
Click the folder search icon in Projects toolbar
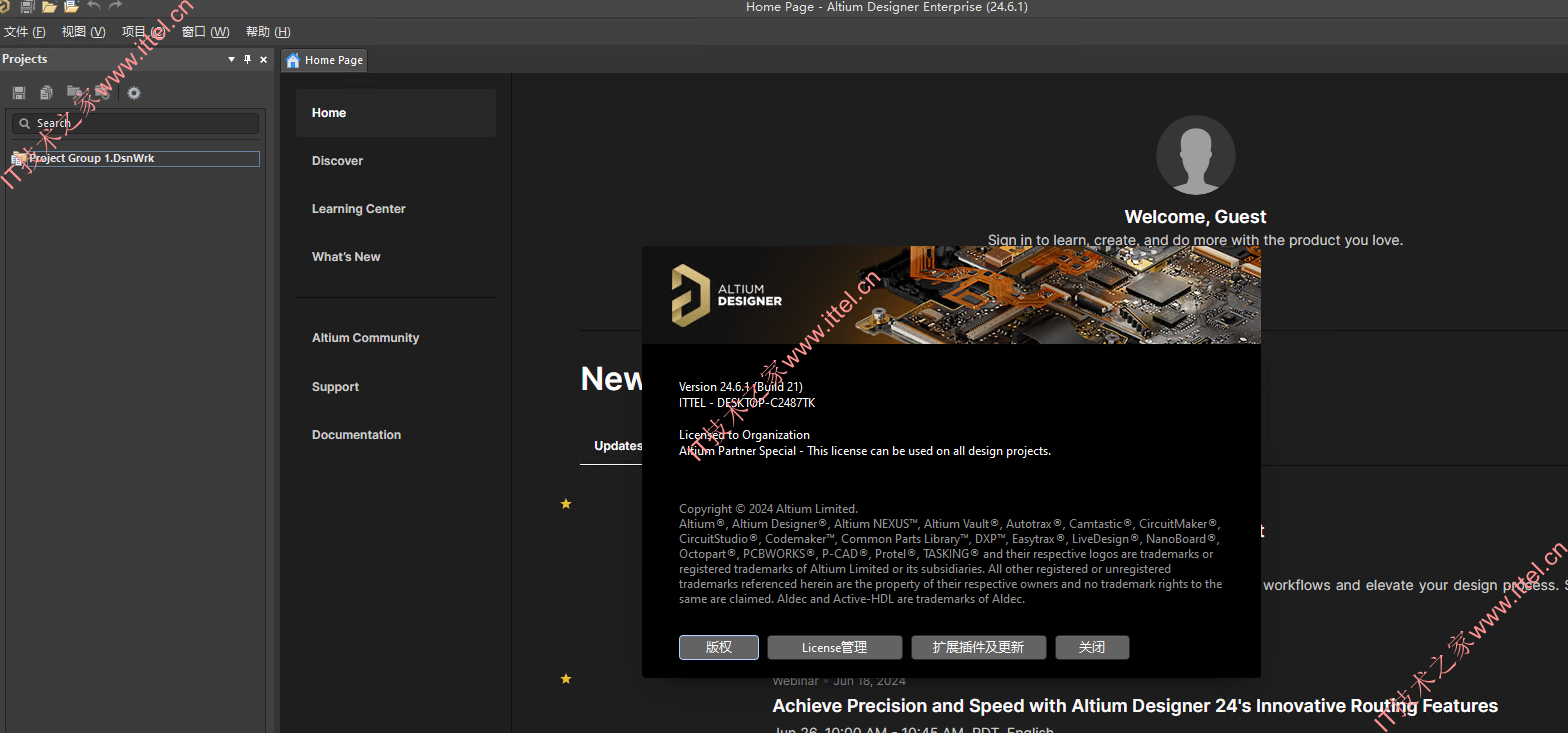75,93
